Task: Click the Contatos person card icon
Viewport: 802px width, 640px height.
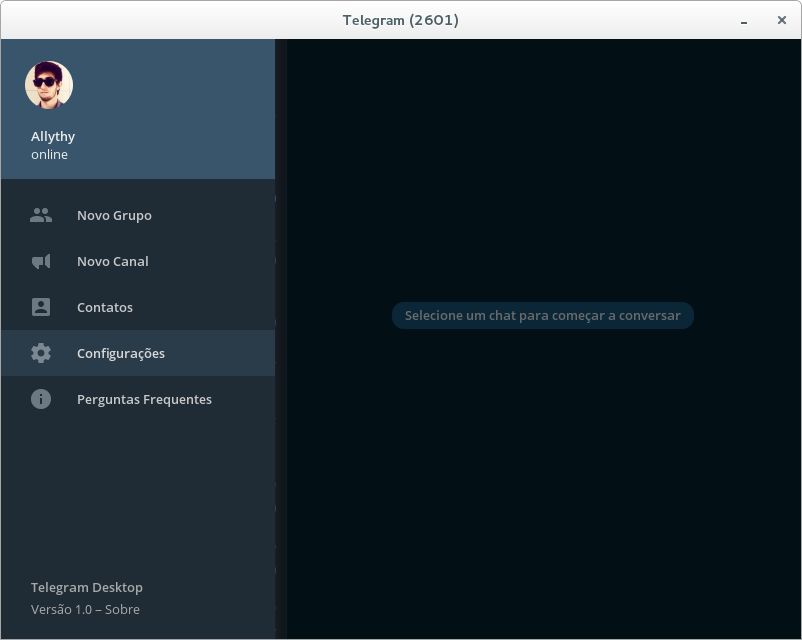Action: click(41, 307)
